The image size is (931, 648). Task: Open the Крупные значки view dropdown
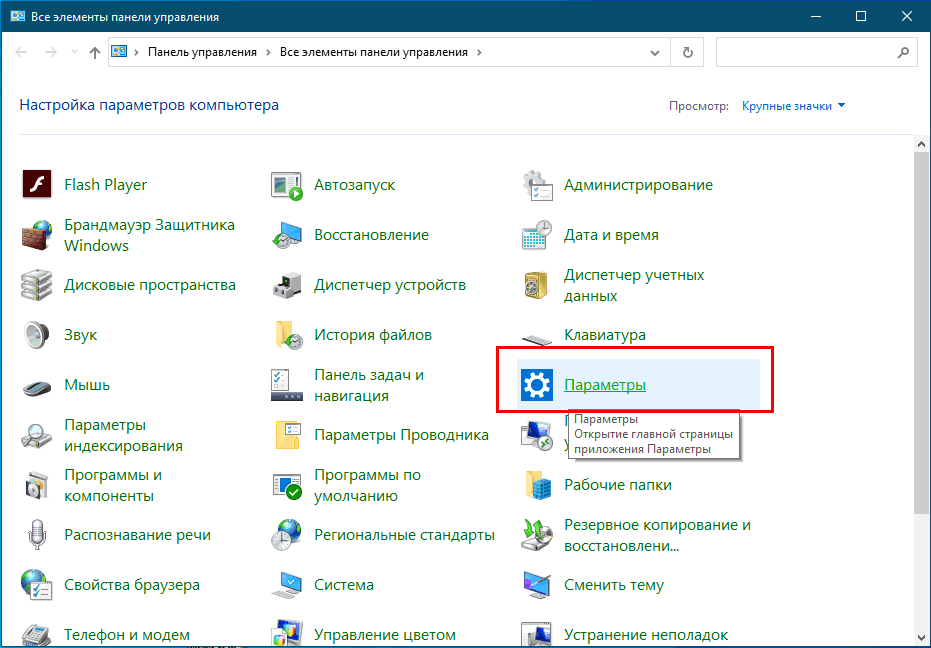tap(793, 106)
